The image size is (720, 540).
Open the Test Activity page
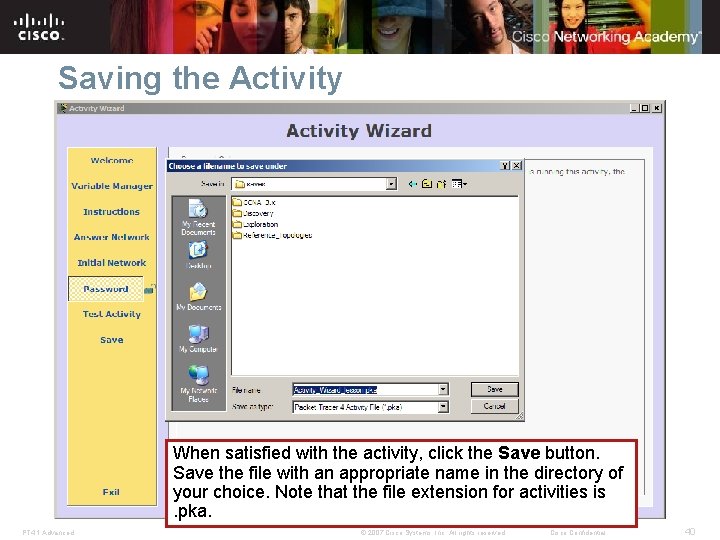112,314
